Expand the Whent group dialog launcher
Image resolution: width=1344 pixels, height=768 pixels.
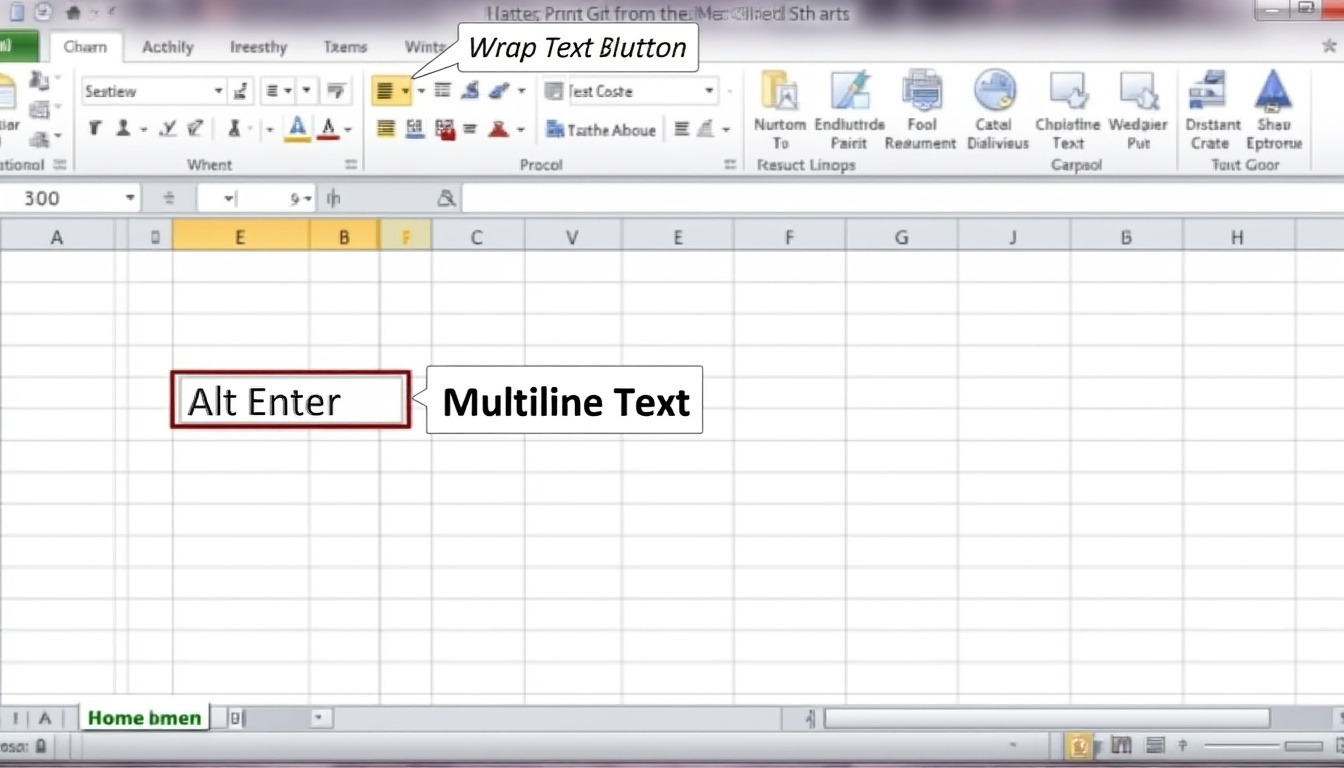click(x=351, y=165)
